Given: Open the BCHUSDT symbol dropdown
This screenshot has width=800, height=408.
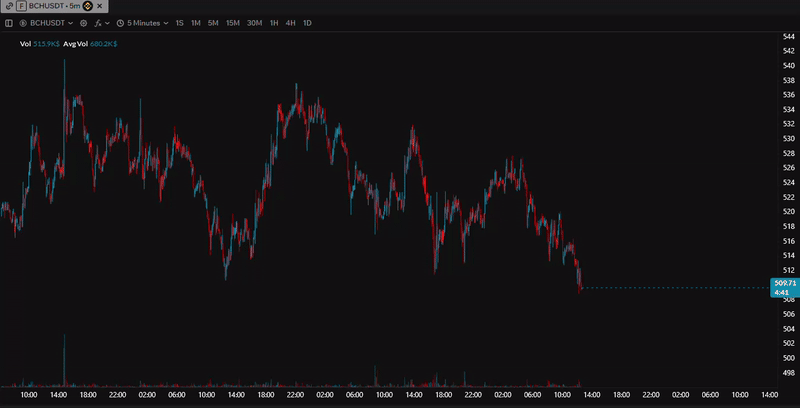Looking at the screenshot, I should [x=46, y=23].
